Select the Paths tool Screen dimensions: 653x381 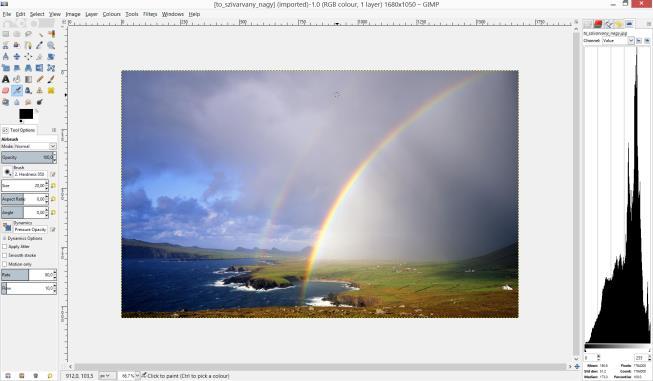coord(28,45)
